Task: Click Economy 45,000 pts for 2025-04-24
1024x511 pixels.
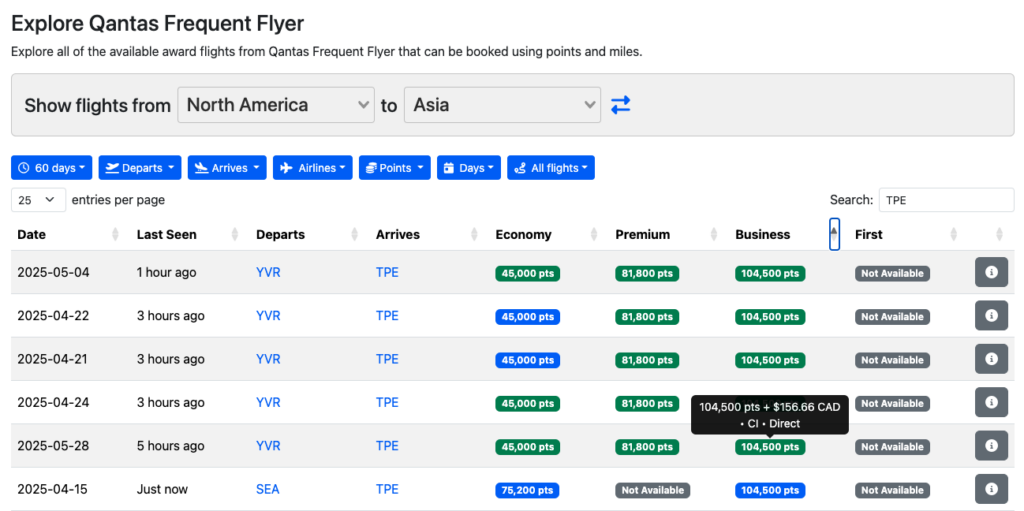Action: coord(528,403)
